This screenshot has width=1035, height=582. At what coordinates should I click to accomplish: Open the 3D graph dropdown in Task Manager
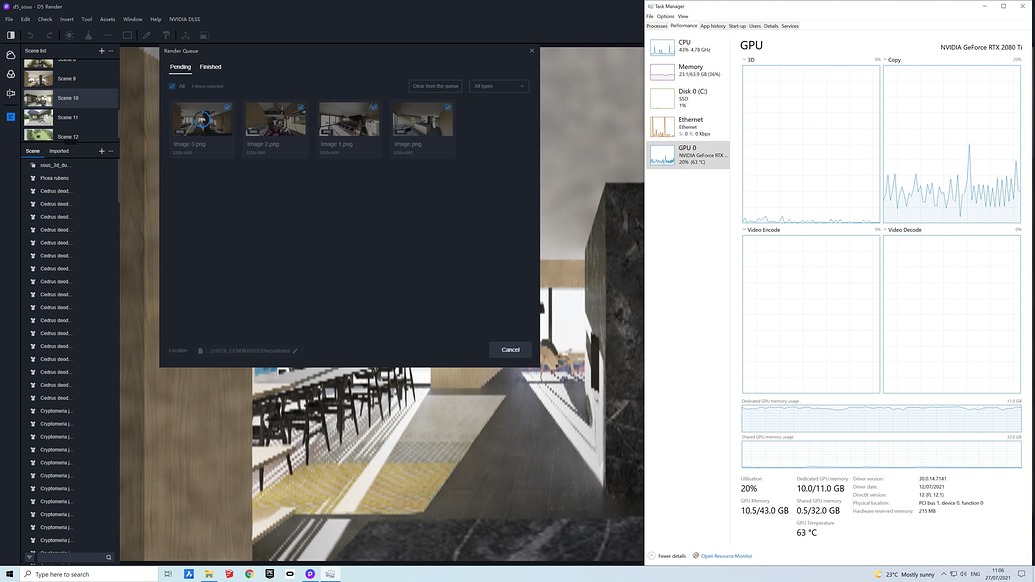745,60
